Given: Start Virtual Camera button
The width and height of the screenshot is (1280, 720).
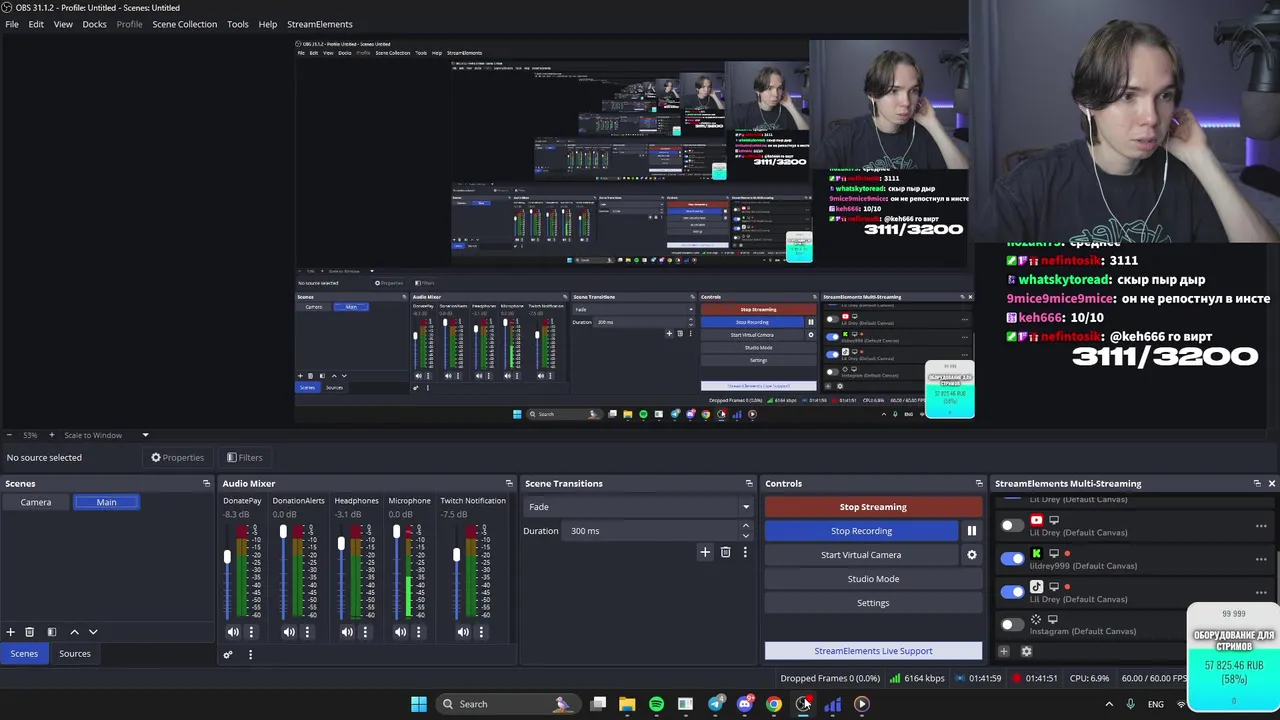Looking at the screenshot, I should (x=861, y=555).
